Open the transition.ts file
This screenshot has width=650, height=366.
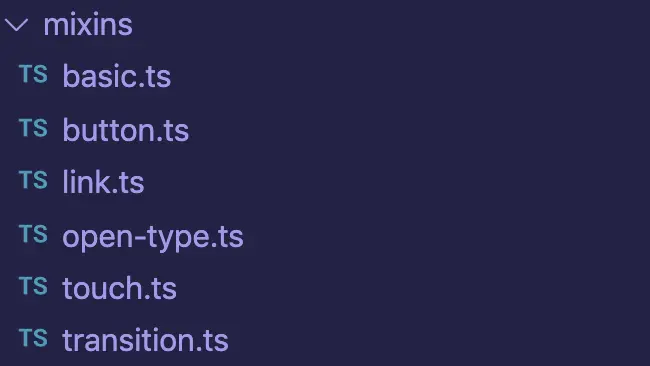pyautogui.click(x=146, y=340)
